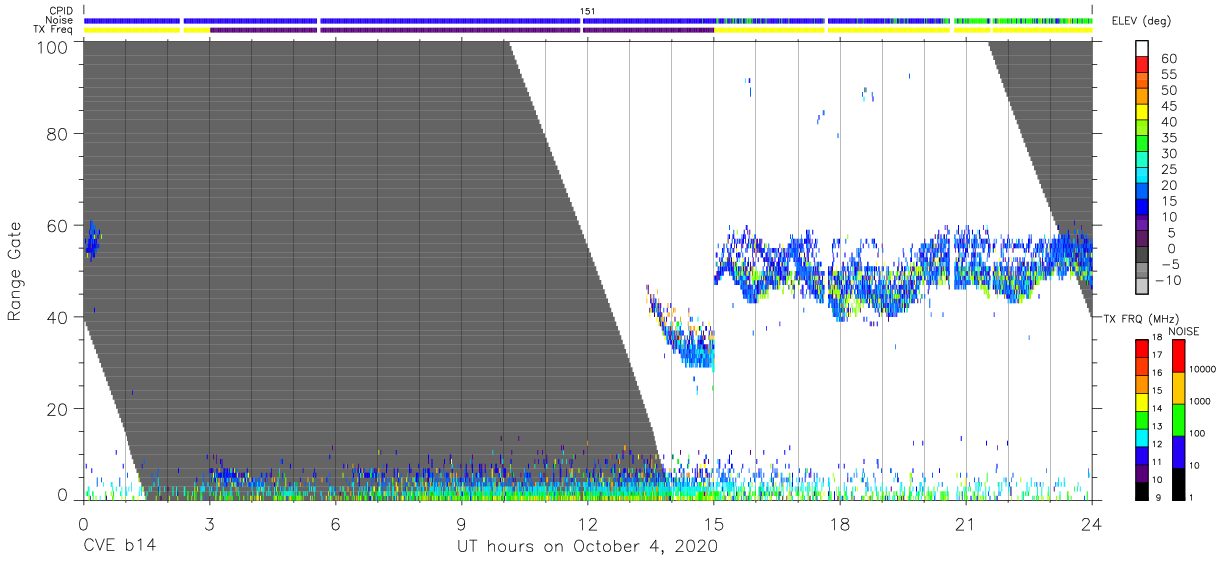This screenshot has width=1228, height=567.
Task: Click the '10000' label on NOISE scale
Action: (1201, 370)
